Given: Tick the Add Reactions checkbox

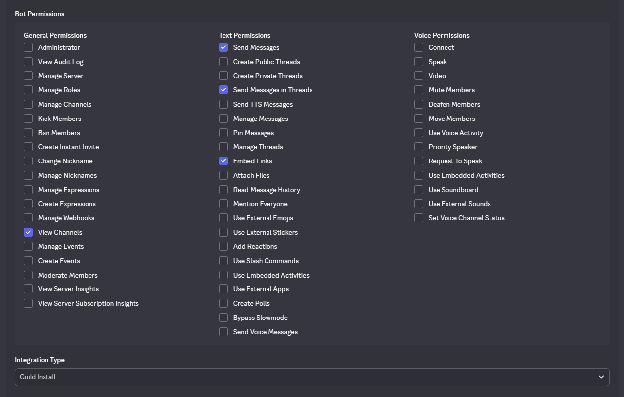Looking at the screenshot, I should coord(223,247).
